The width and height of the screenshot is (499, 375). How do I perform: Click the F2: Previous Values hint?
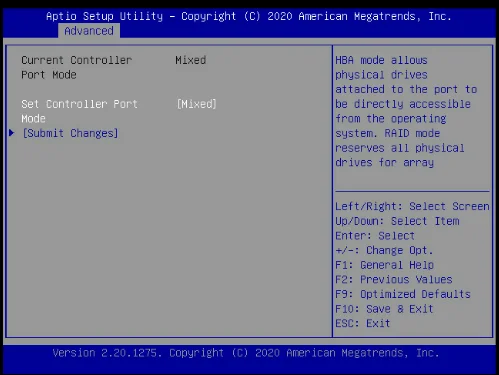(x=394, y=279)
